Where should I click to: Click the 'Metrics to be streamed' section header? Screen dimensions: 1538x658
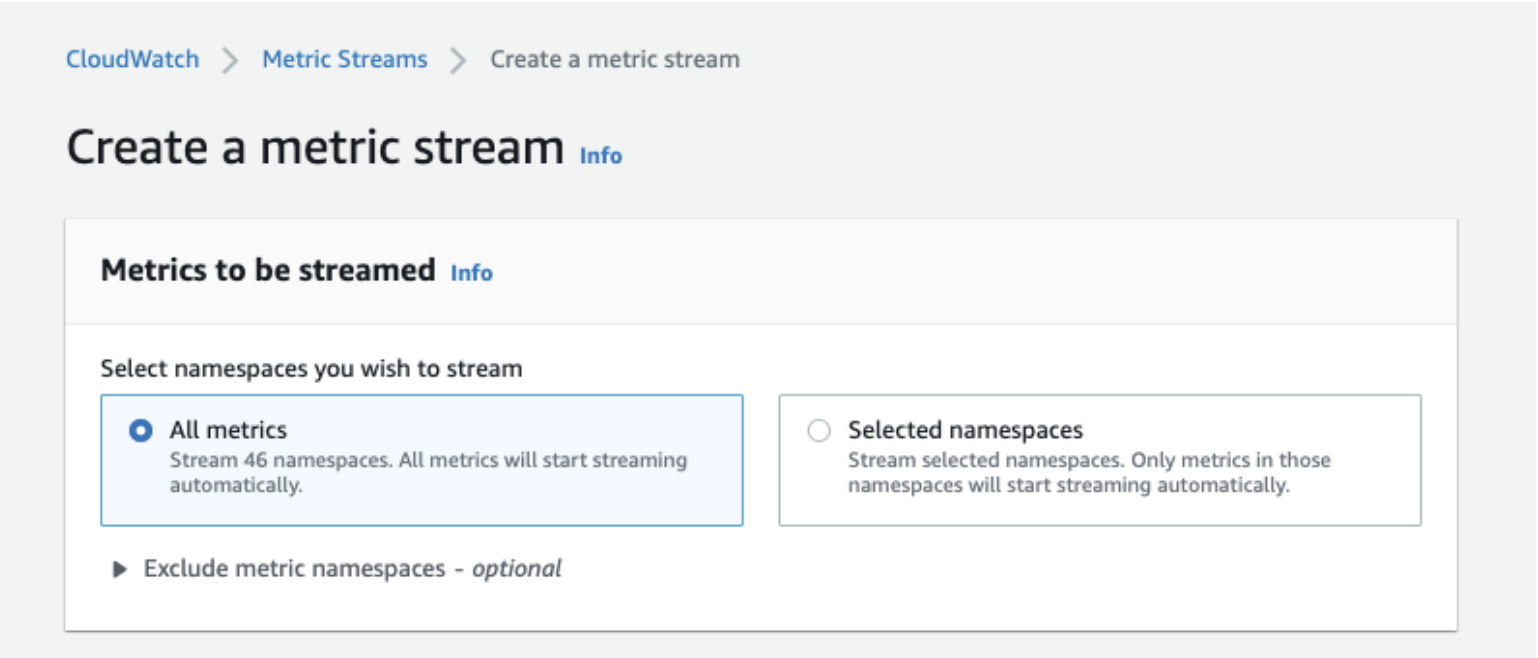(x=268, y=270)
